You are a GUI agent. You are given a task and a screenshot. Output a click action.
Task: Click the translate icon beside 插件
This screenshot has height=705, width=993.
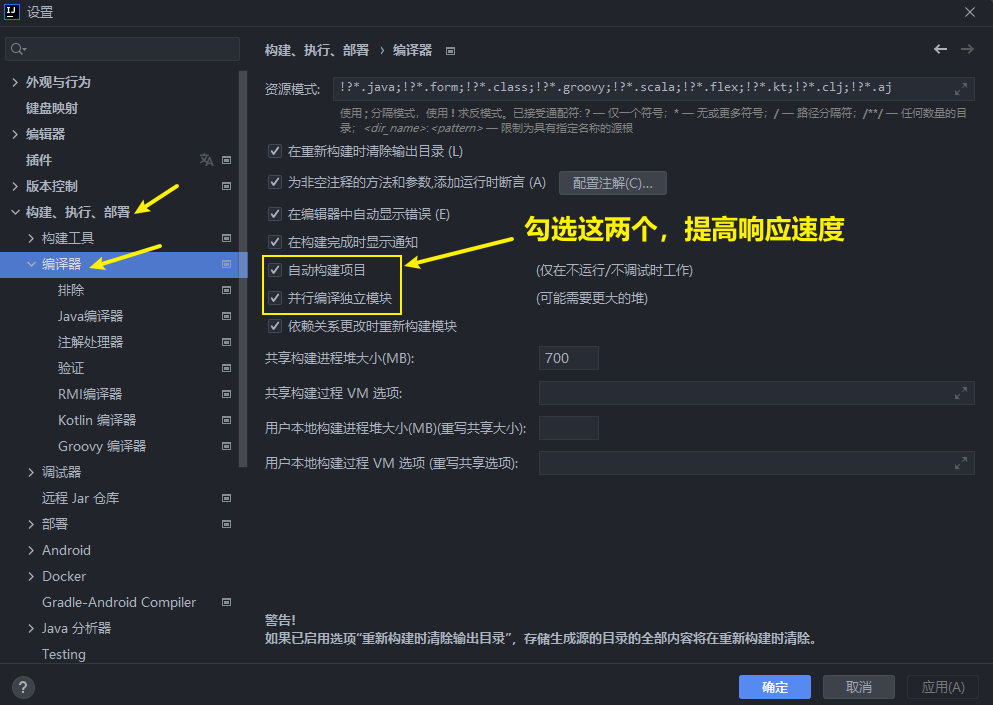tap(206, 160)
